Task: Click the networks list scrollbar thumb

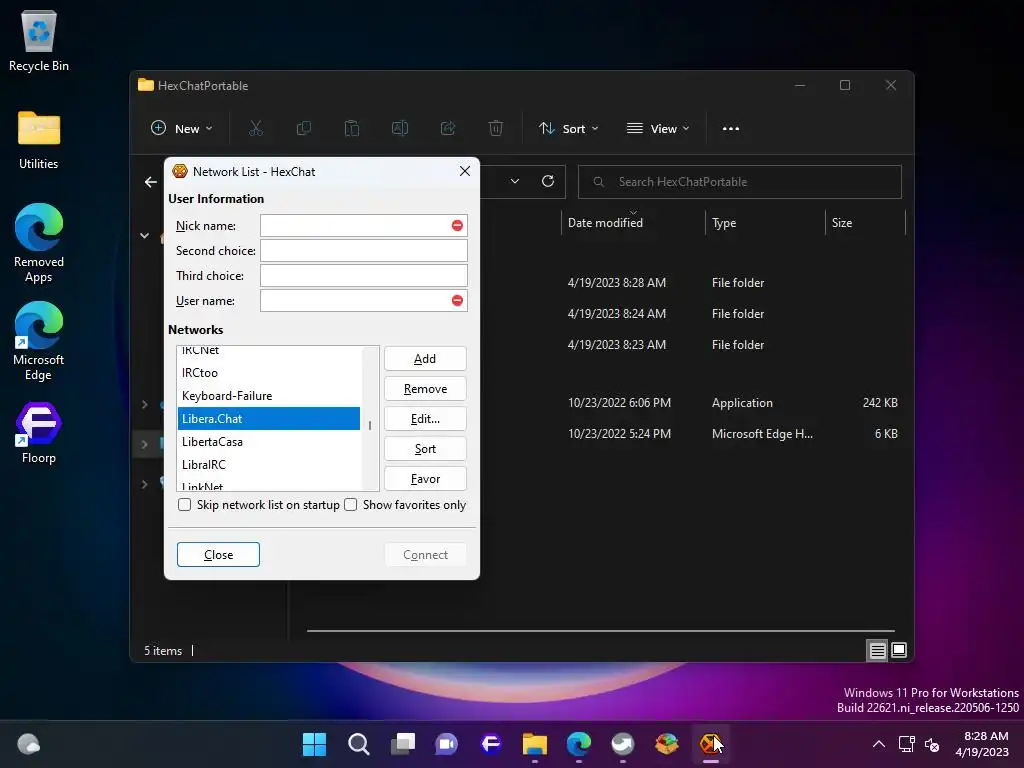Action: (x=370, y=425)
